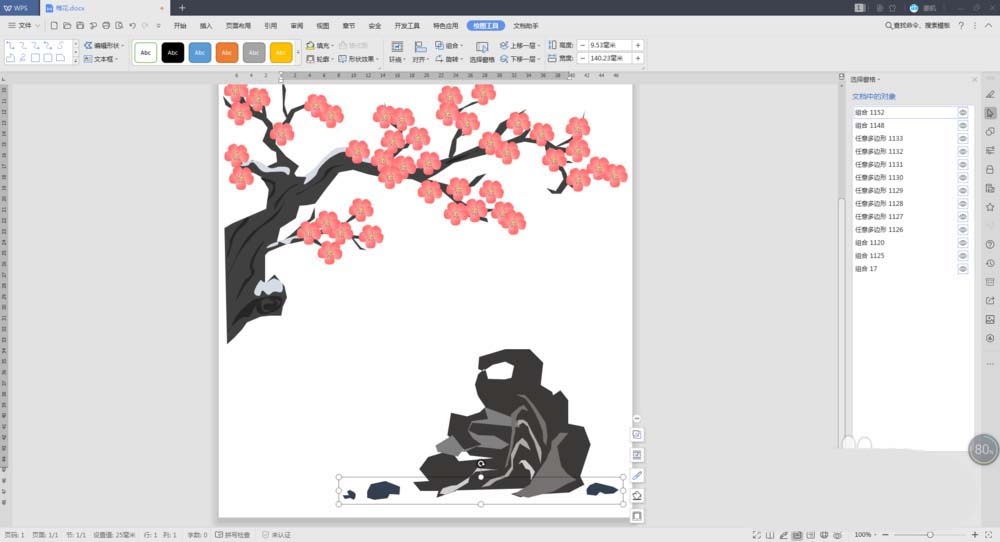Click the pen icon in floating toolbar beside shape
The height and width of the screenshot is (542, 1000).
(636, 475)
